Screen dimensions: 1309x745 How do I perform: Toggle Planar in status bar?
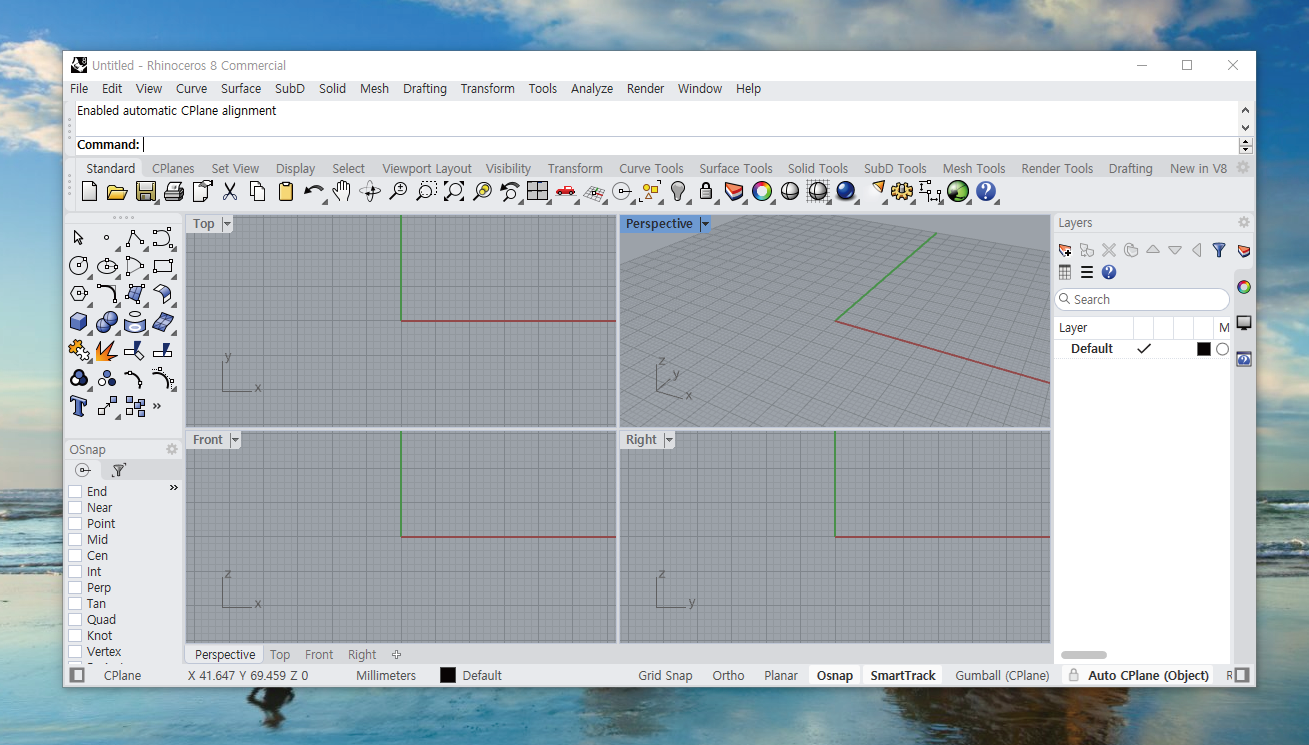pos(781,676)
